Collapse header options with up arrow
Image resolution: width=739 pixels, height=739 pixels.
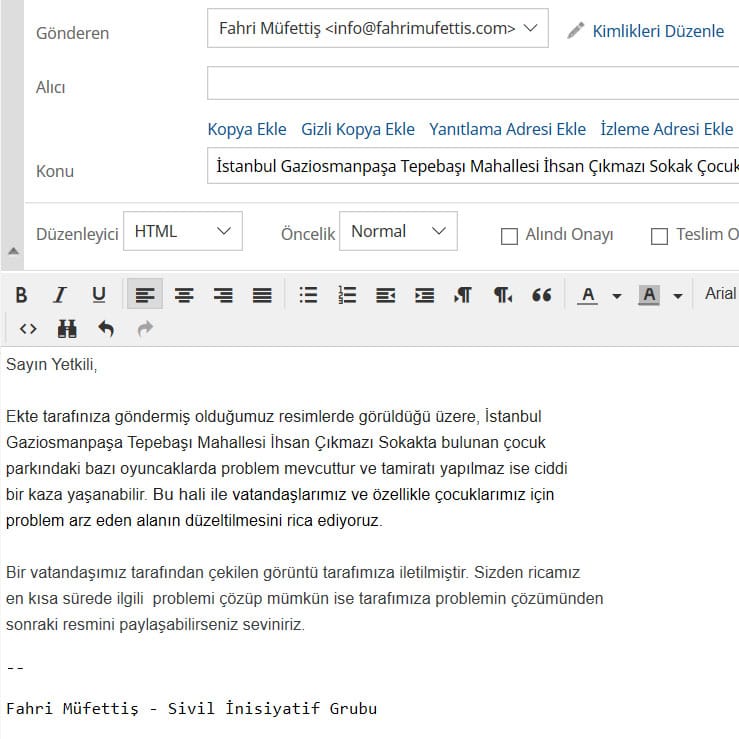click(13, 251)
